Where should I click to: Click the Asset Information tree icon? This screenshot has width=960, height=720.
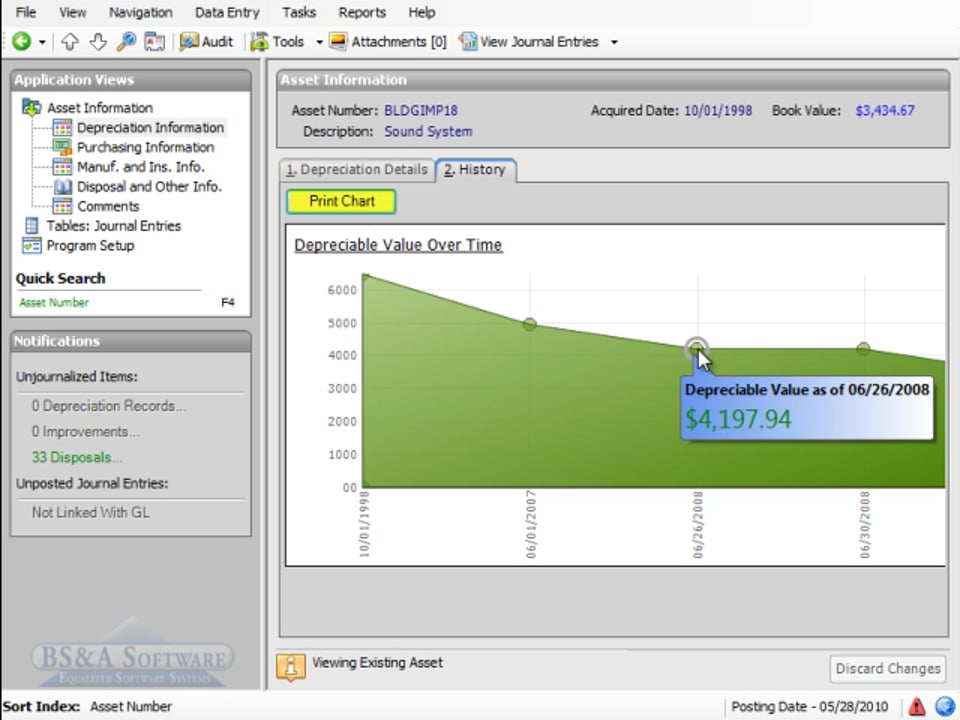point(32,108)
